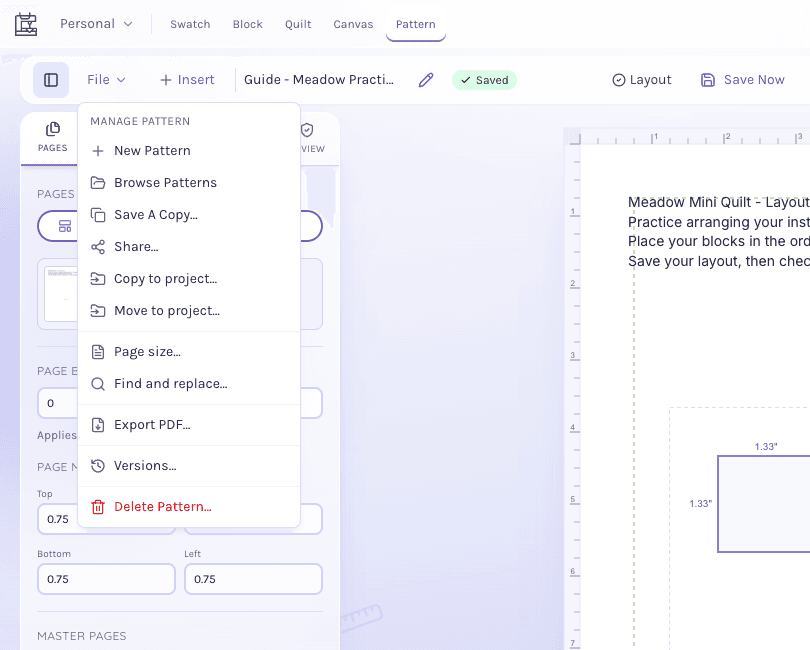Image resolution: width=810 pixels, height=650 pixels.
Task: Open the Pages panel tab
Action: (x=52, y=137)
